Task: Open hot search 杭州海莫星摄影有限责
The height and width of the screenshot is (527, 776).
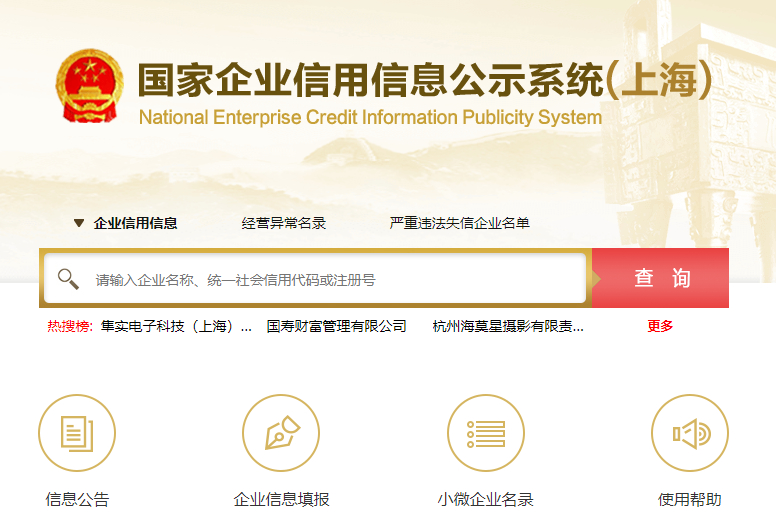Action: (508, 326)
